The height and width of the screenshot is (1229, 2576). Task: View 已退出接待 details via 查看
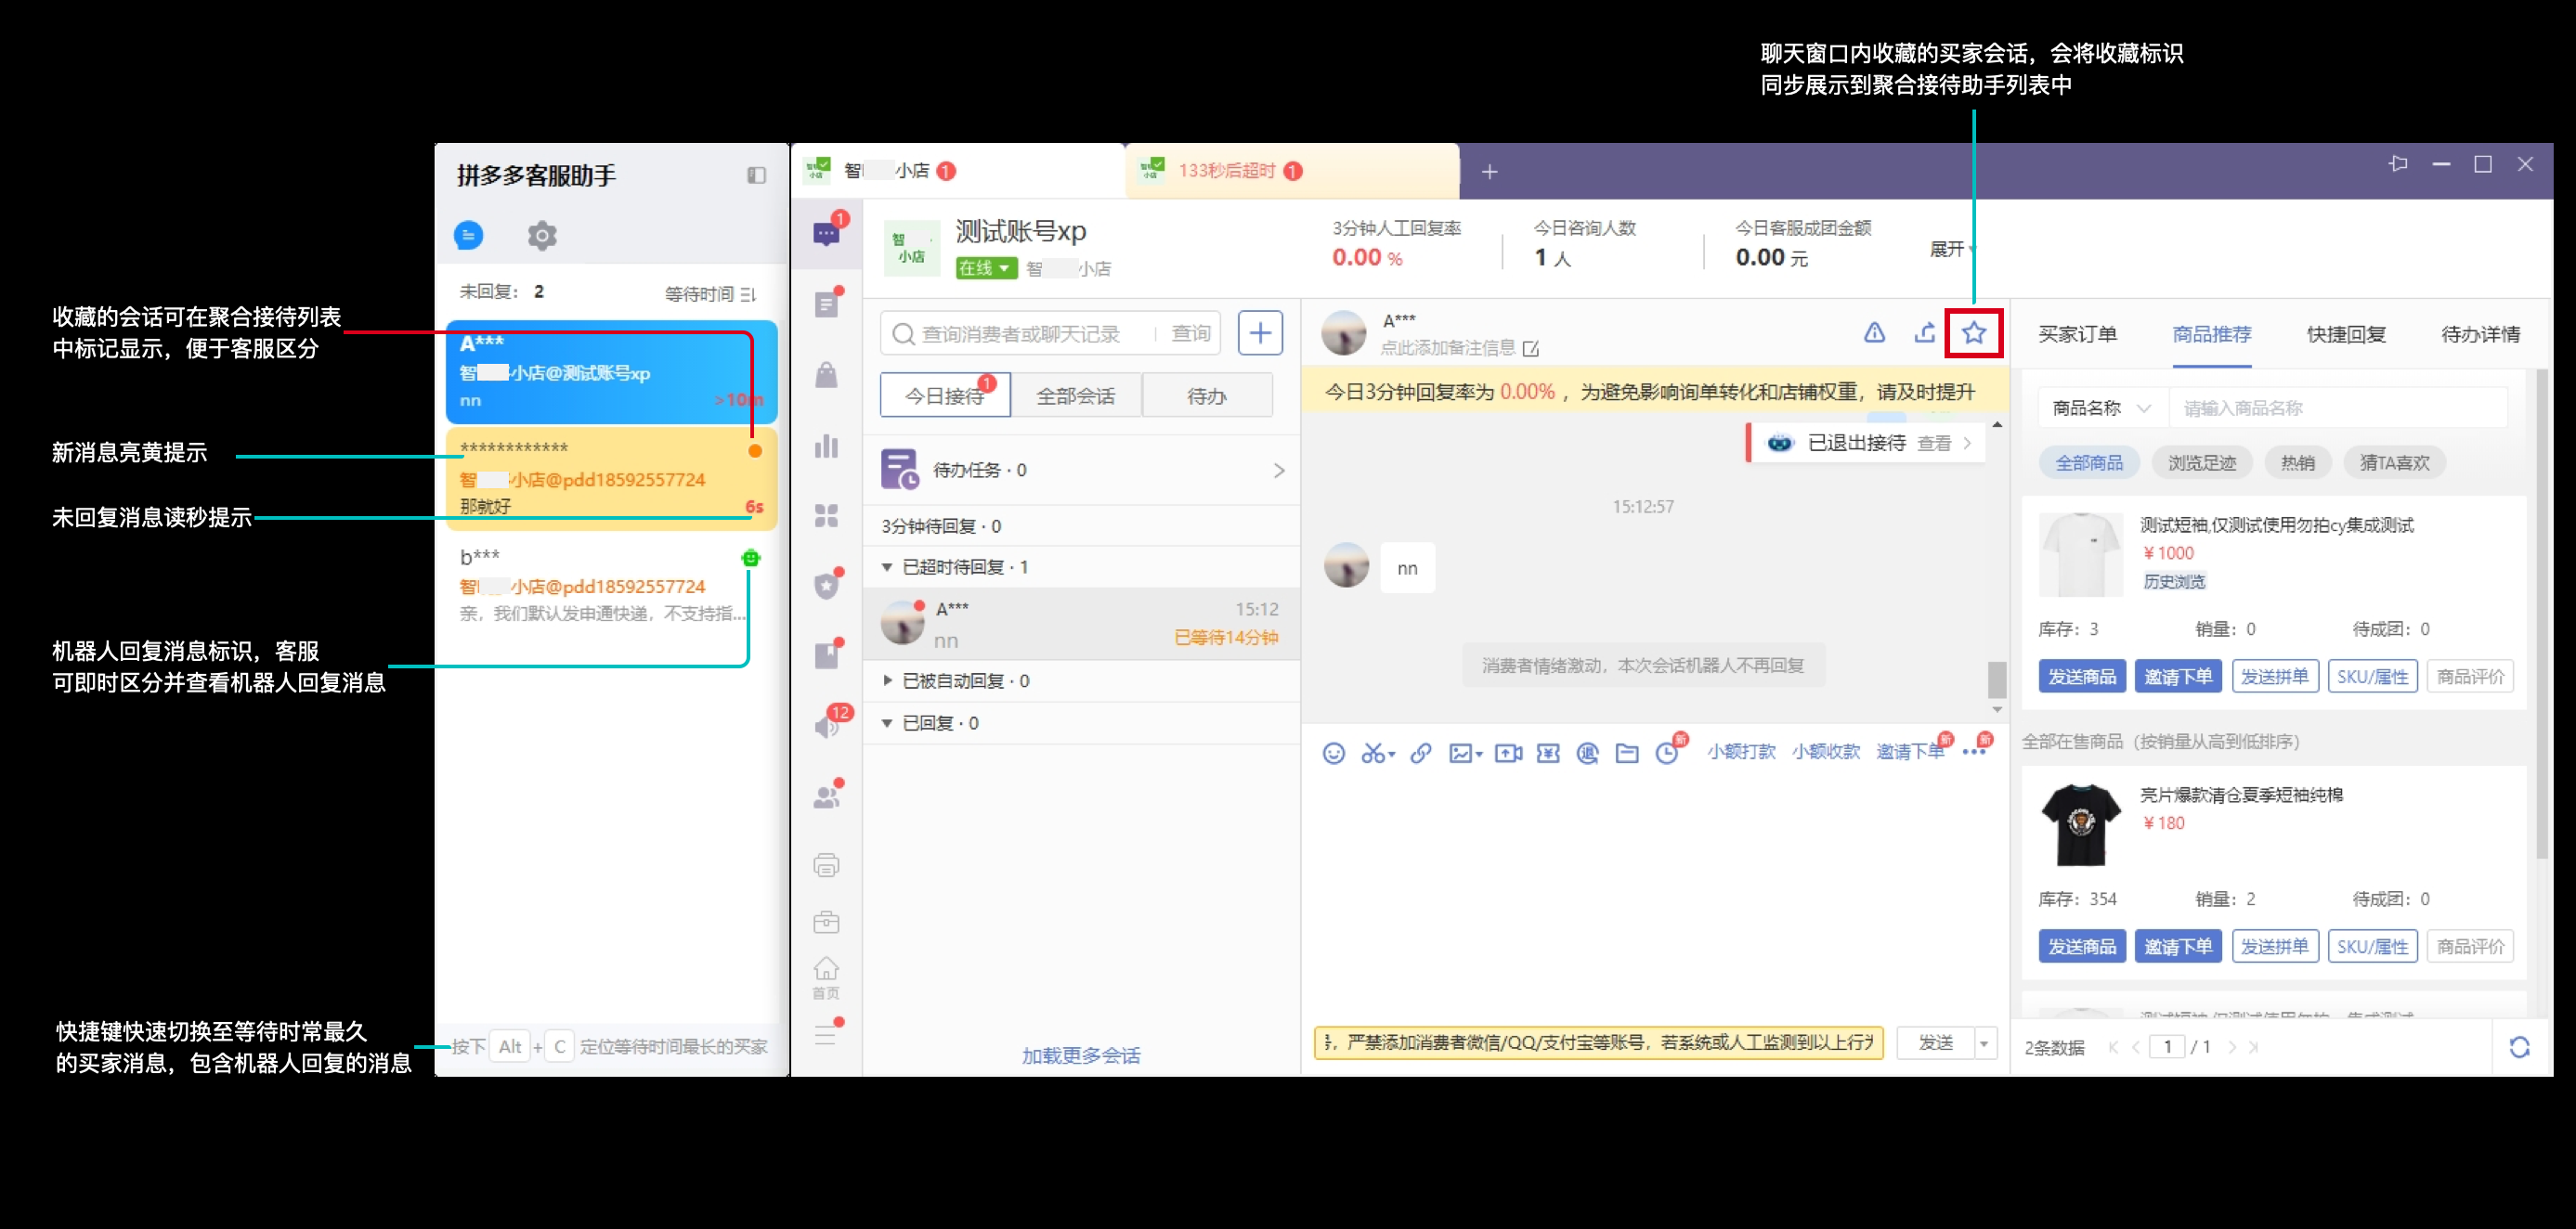tap(1934, 443)
